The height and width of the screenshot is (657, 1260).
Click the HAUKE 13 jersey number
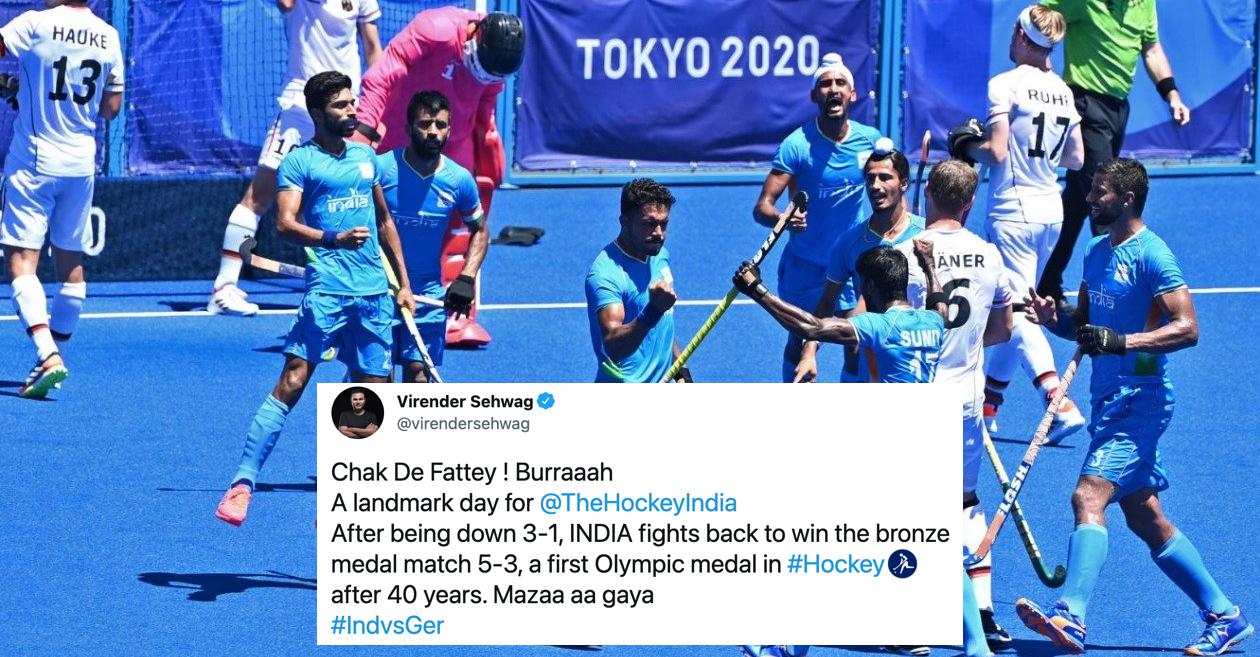point(75,79)
